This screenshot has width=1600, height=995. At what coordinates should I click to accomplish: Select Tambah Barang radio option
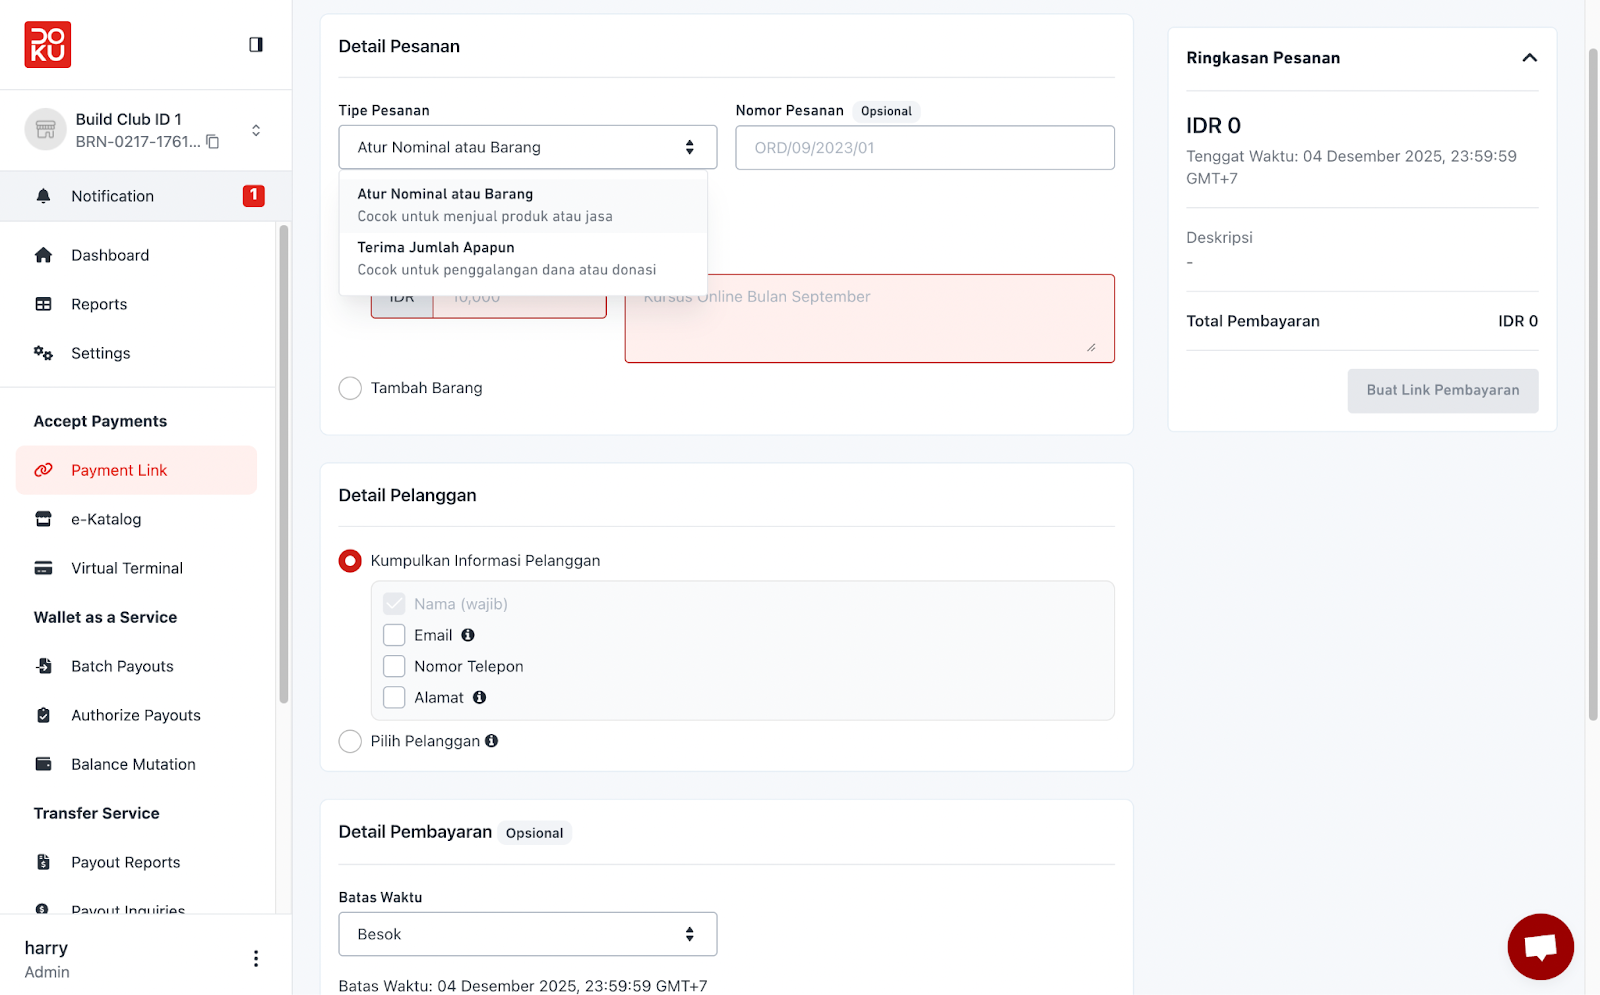[350, 388]
